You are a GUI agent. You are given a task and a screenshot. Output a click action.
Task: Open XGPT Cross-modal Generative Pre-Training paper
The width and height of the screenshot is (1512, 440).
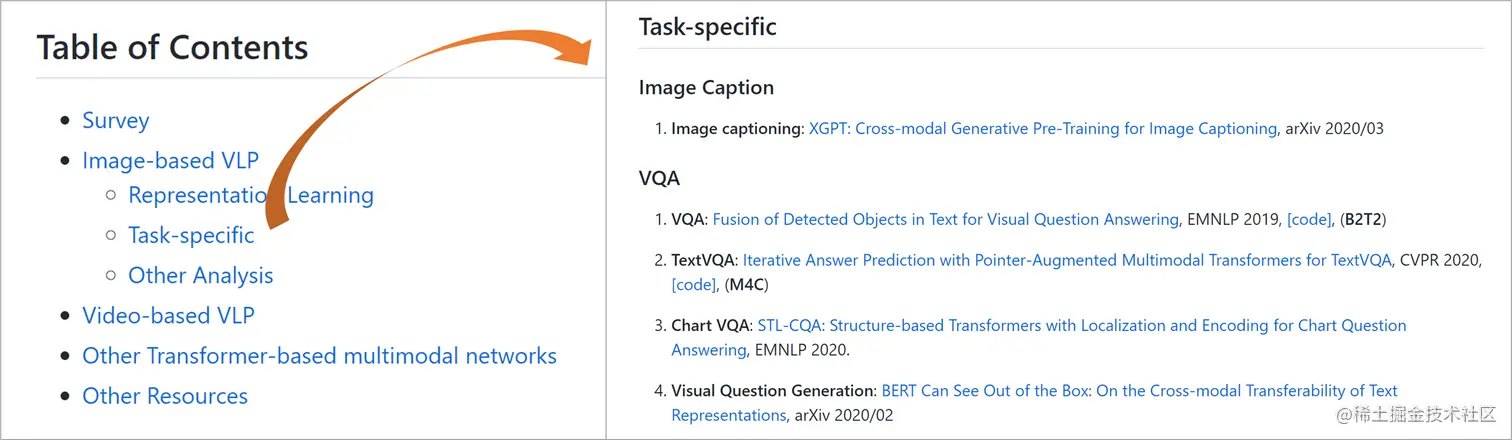(1043, 129)
